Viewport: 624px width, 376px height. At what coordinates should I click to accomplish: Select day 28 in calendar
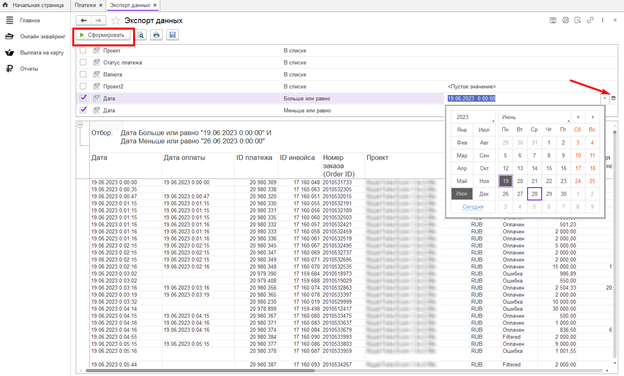(534, 194)
